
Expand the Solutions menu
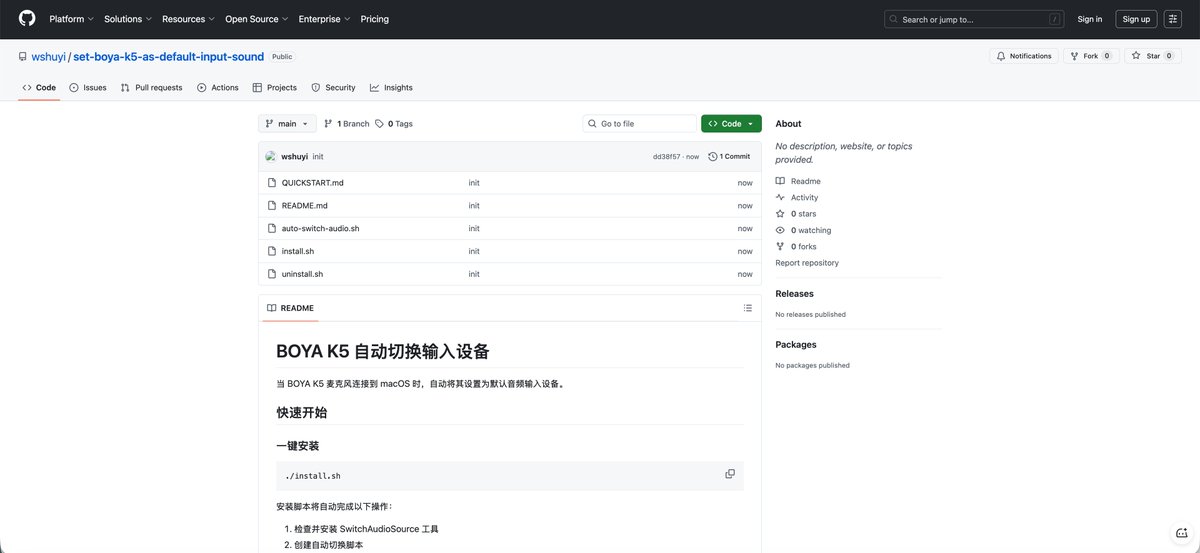(x=128, y=19)
